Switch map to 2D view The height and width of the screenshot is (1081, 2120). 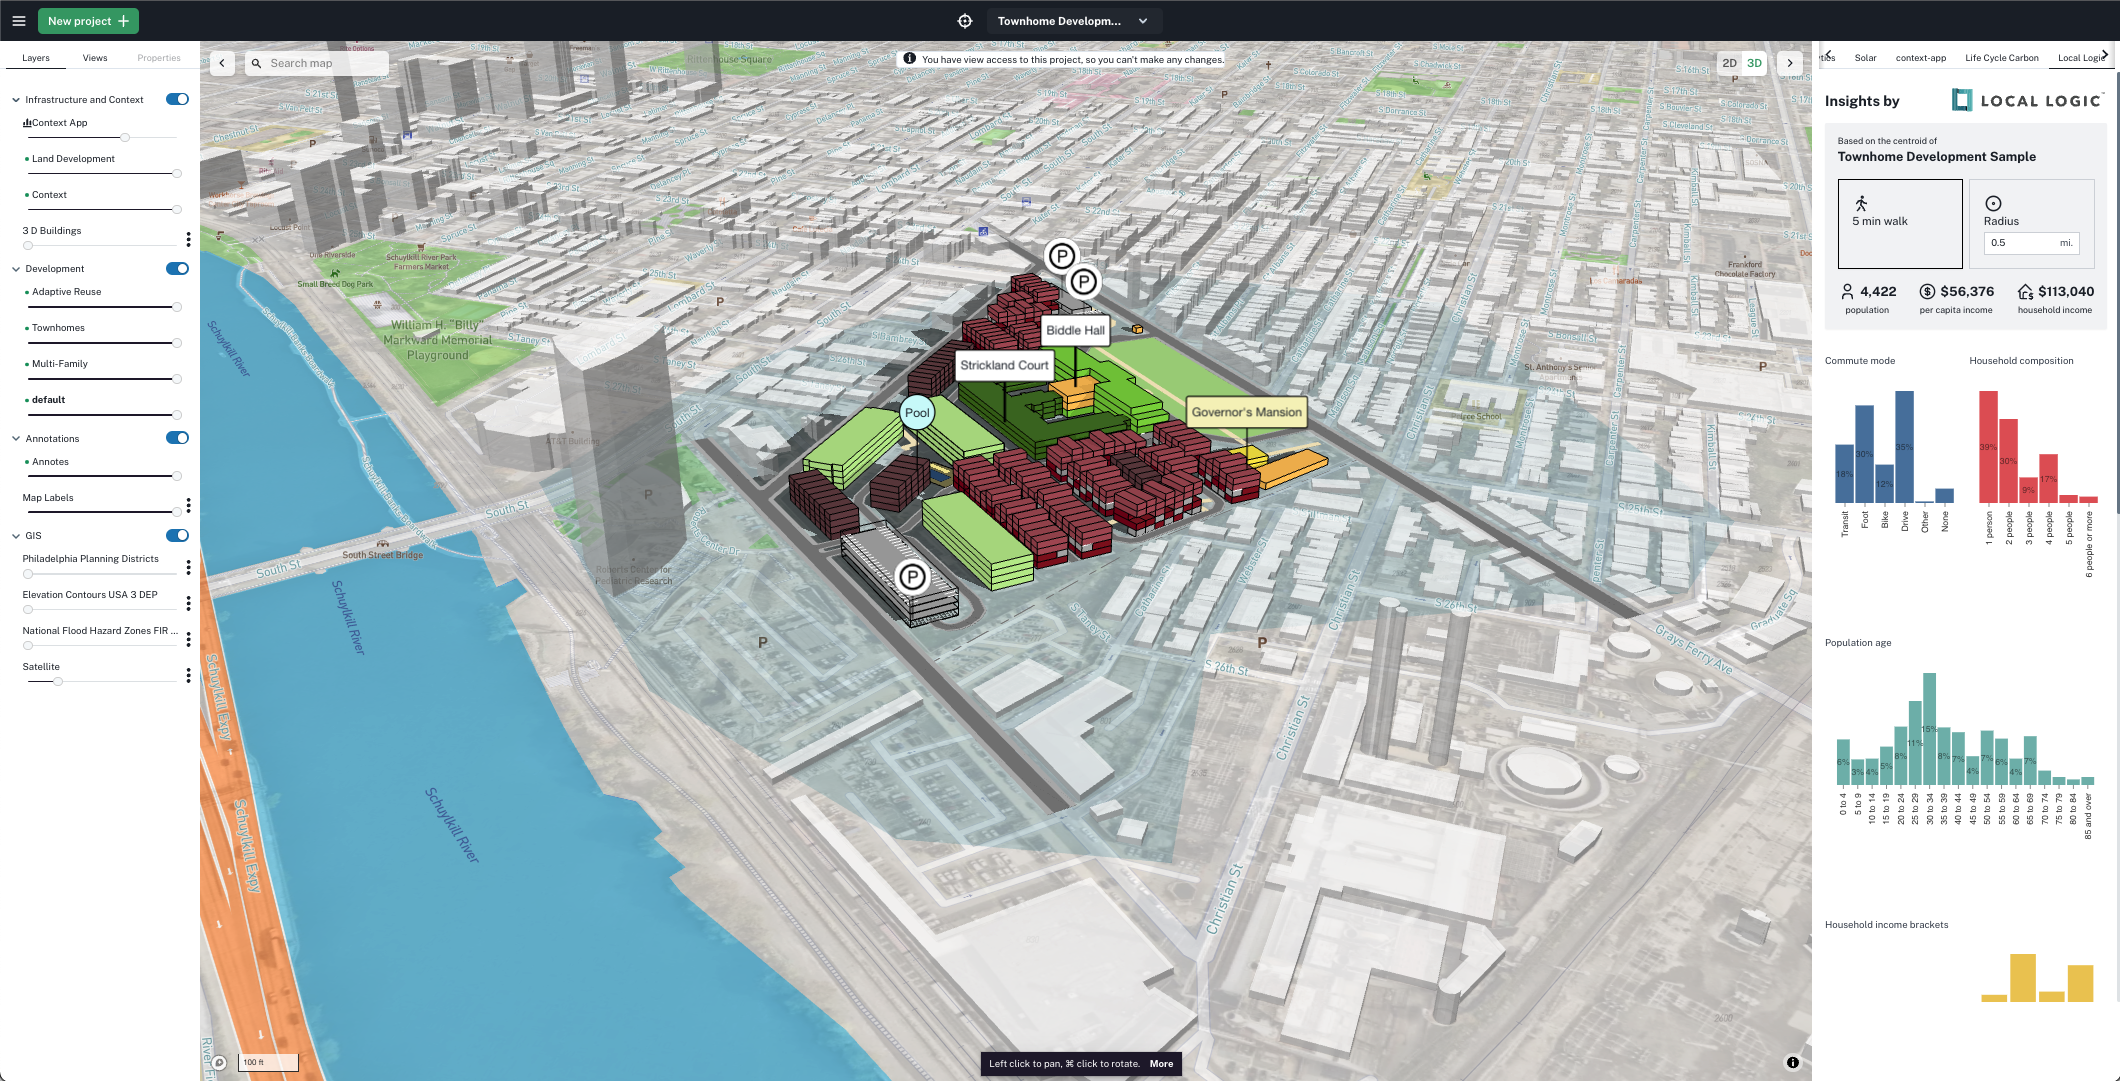(1729, 63)
